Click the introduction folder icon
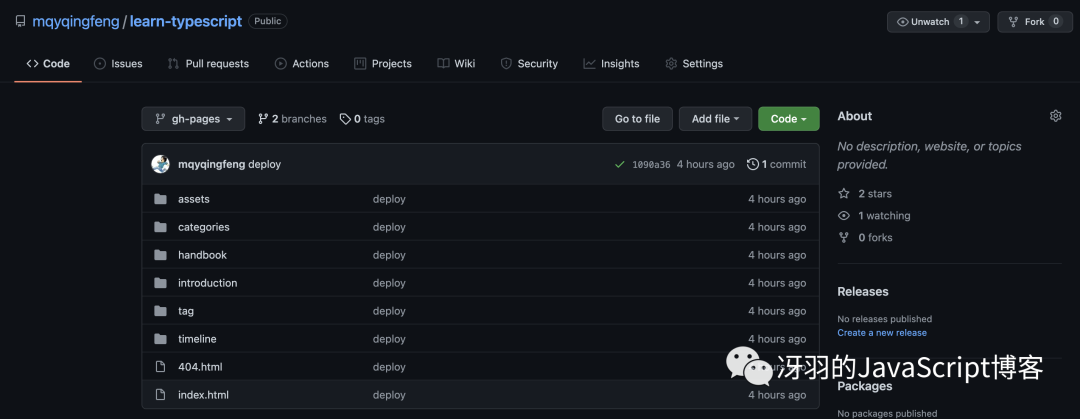Screen dimensions: 1080x419 click(160, 283)
